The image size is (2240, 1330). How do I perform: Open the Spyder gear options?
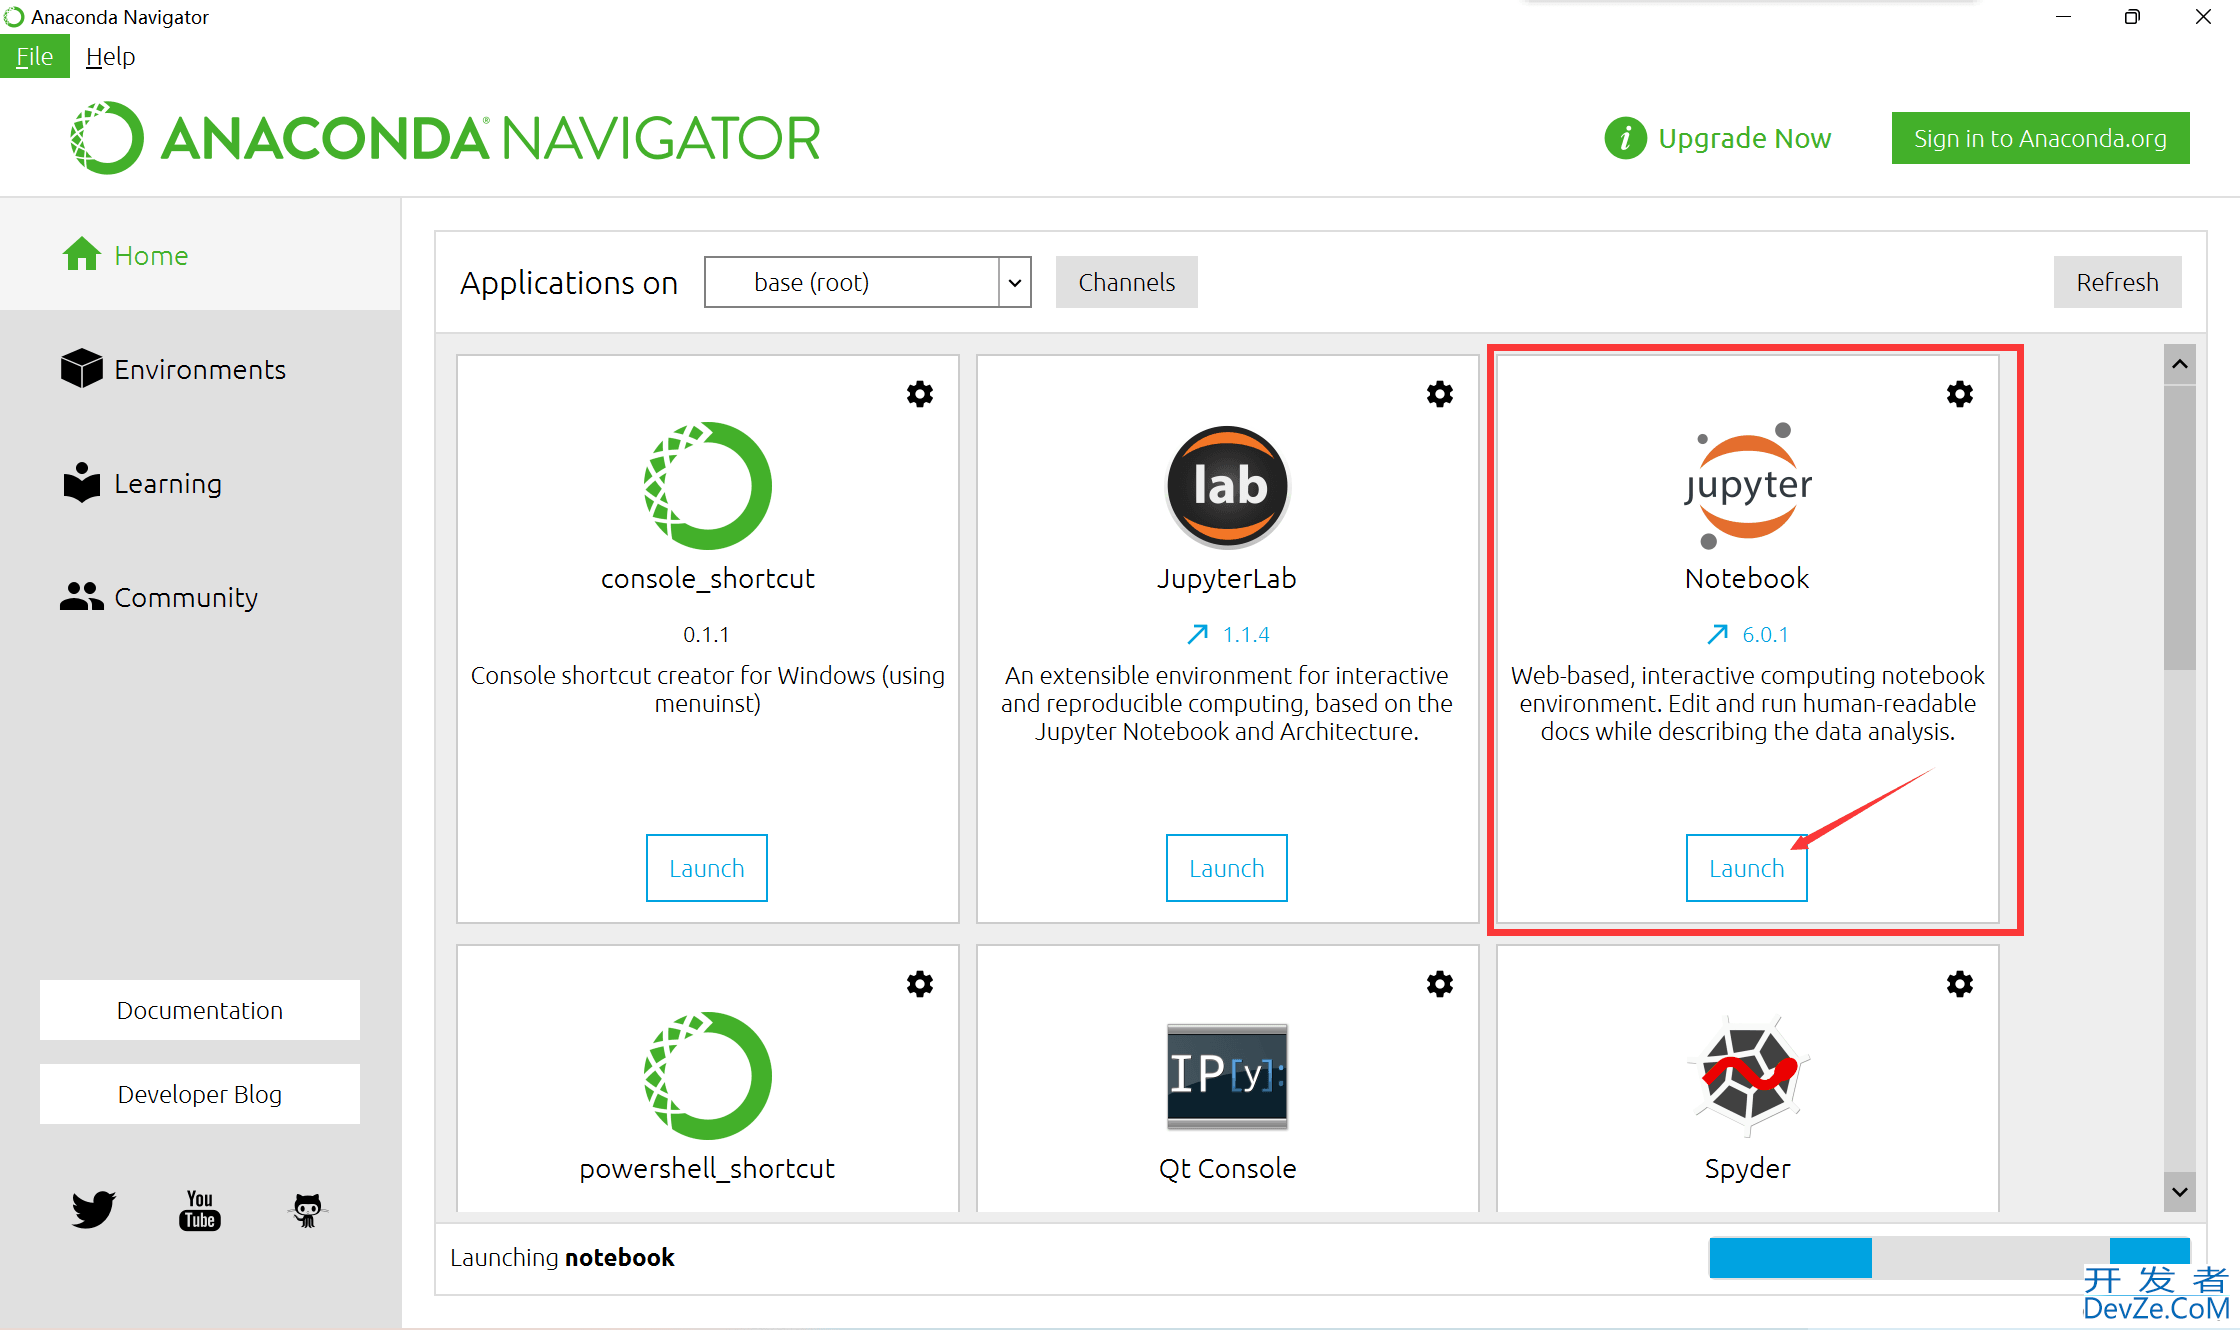[1960, 984]
